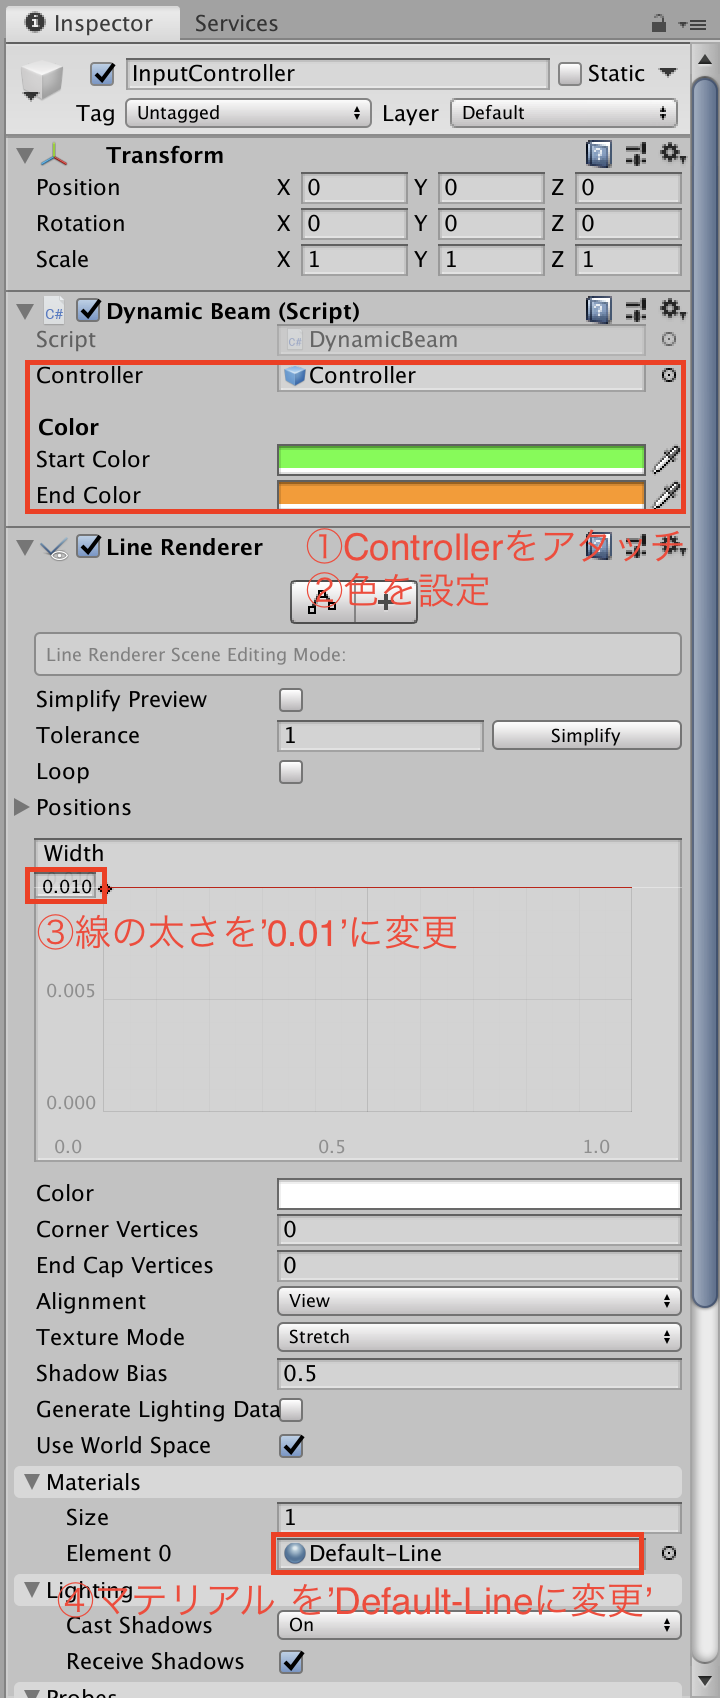Collapse the Materials foldout
Viewport: 720px width, 1698px height.
click(32, 1481)
